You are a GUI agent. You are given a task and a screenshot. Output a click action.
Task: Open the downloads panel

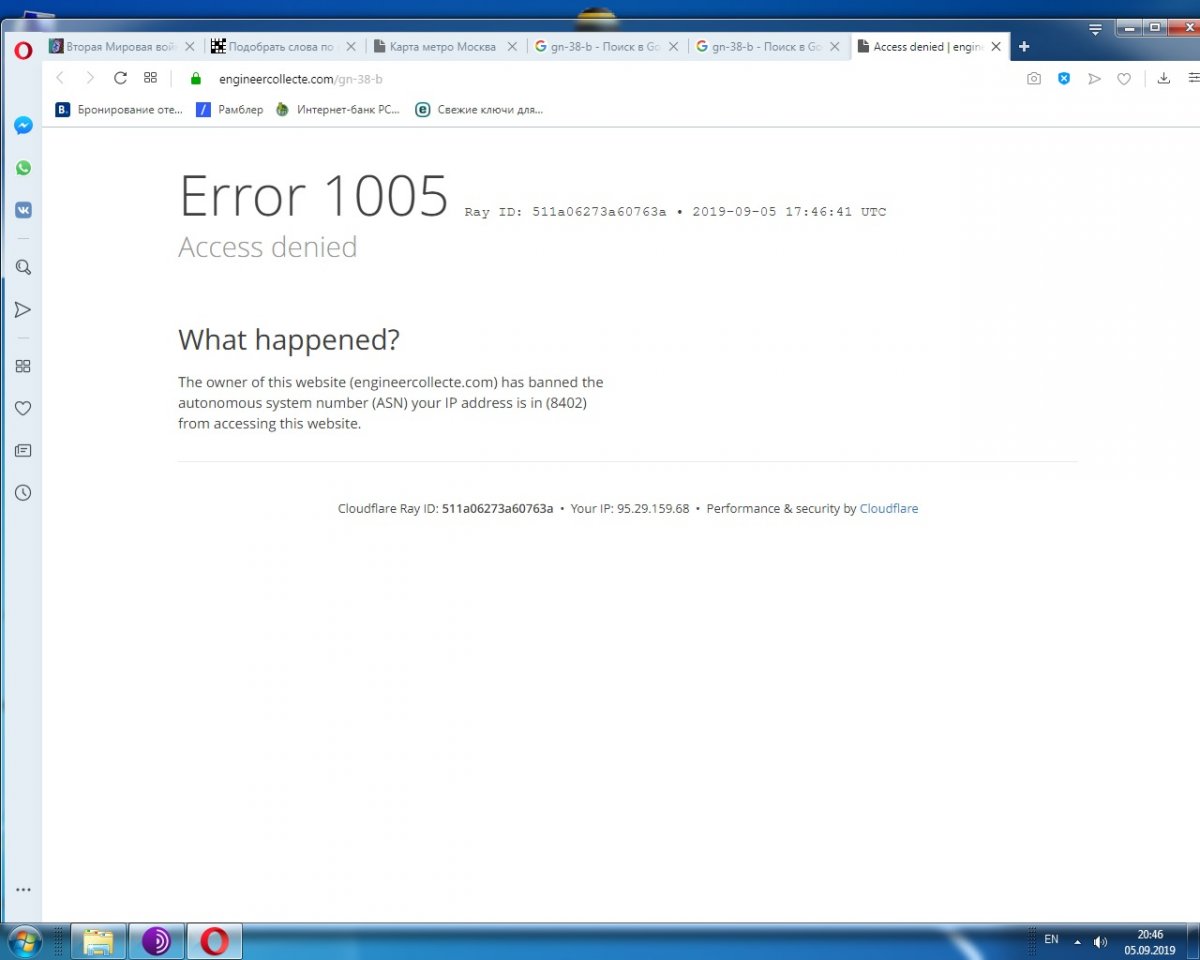(1164, 78)
